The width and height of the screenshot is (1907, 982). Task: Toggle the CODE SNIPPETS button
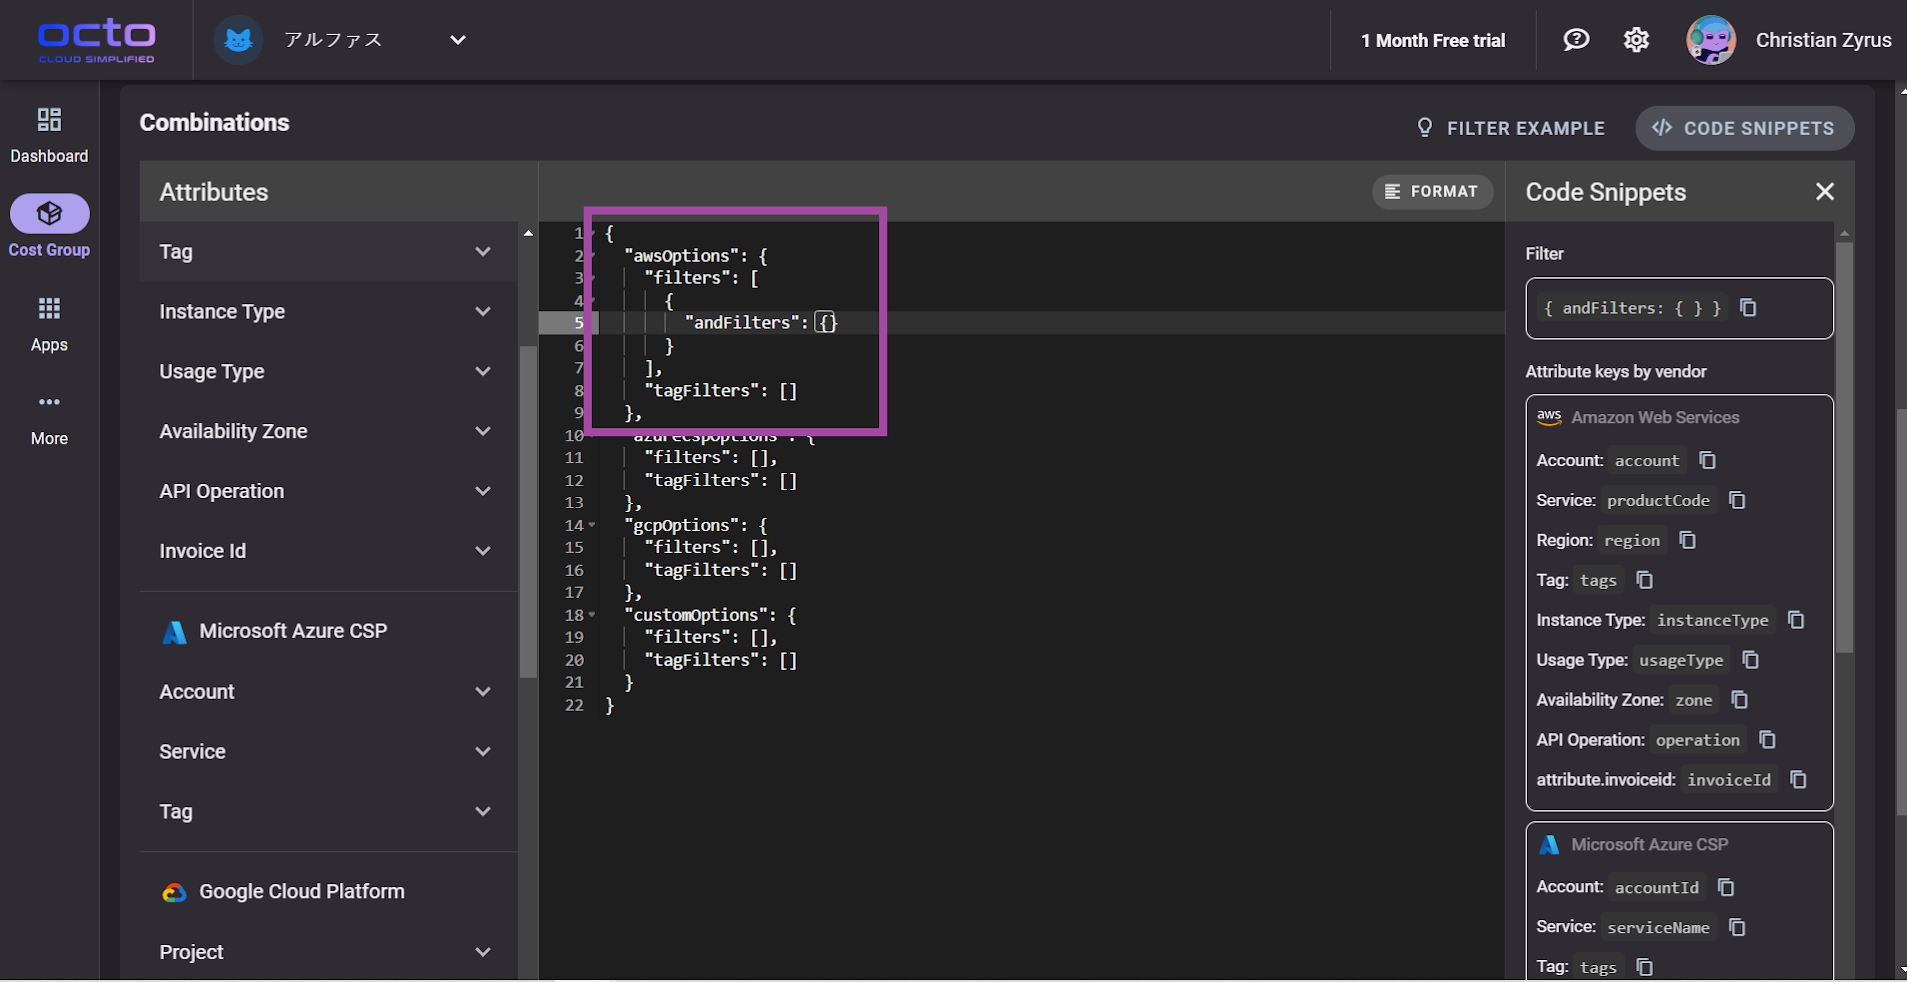pyautogui.click(x=1744, y=128)
